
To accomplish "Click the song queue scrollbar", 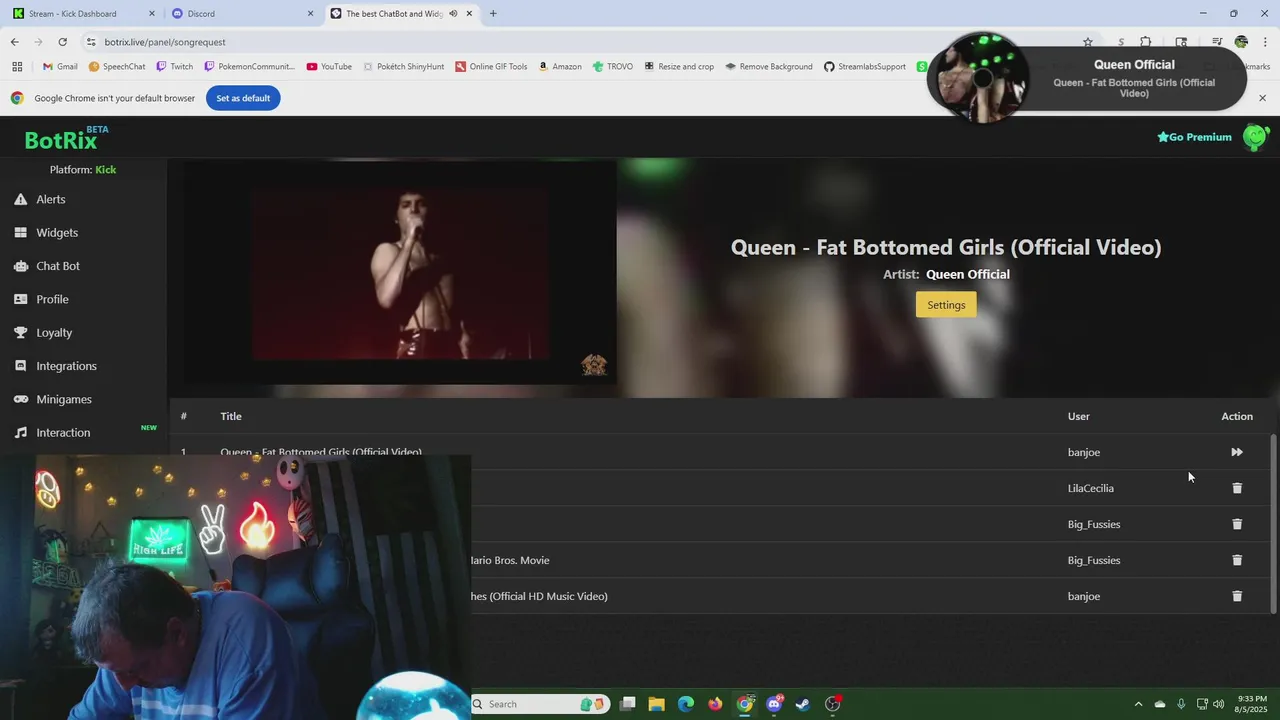I will (1273, 523).
